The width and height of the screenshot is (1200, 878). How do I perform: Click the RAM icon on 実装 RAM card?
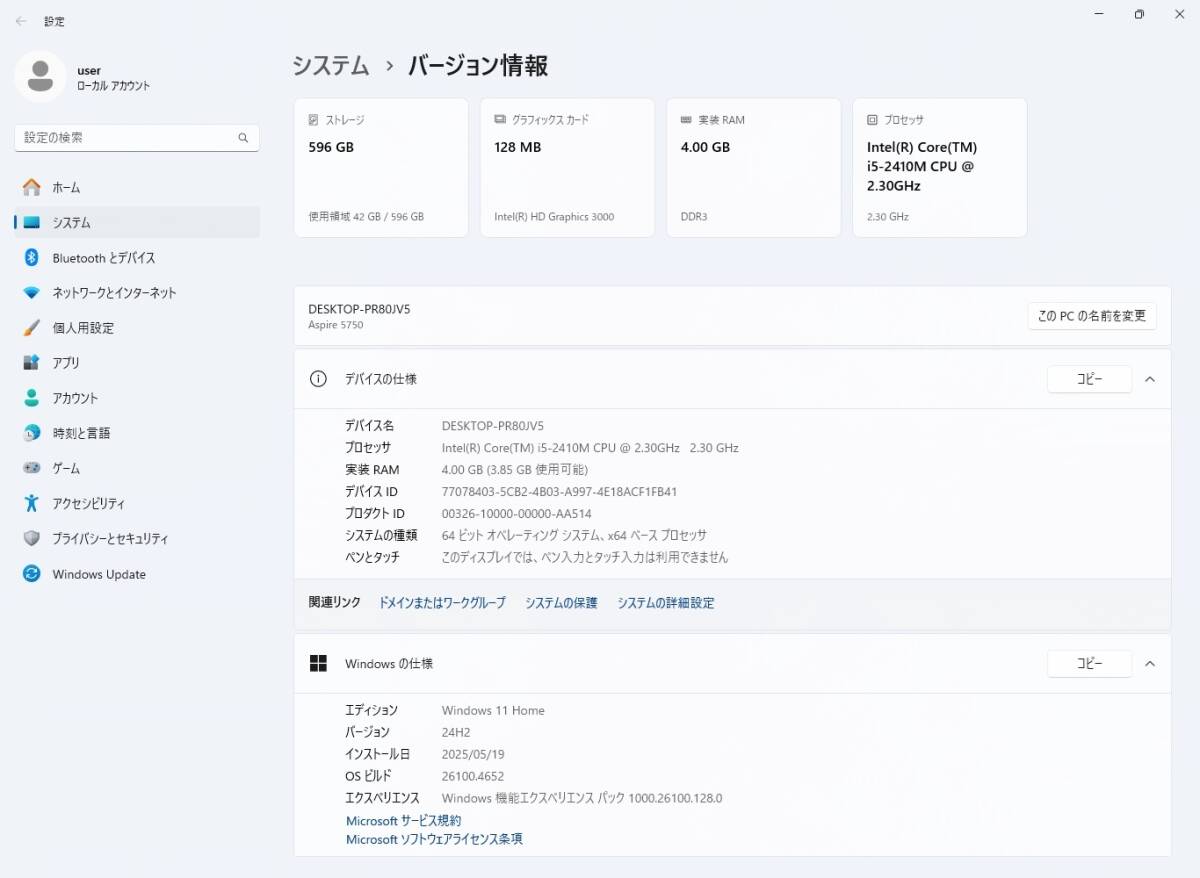(x=686, y=120)
